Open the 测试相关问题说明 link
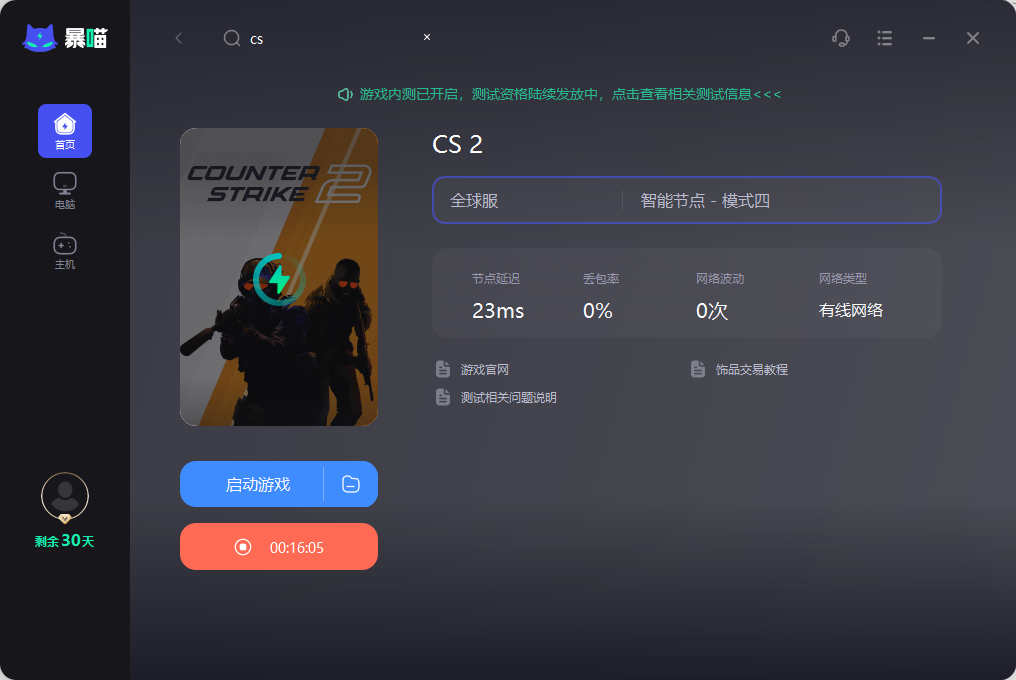Viewport: 1016px width, 680px height. click(509, 397)
